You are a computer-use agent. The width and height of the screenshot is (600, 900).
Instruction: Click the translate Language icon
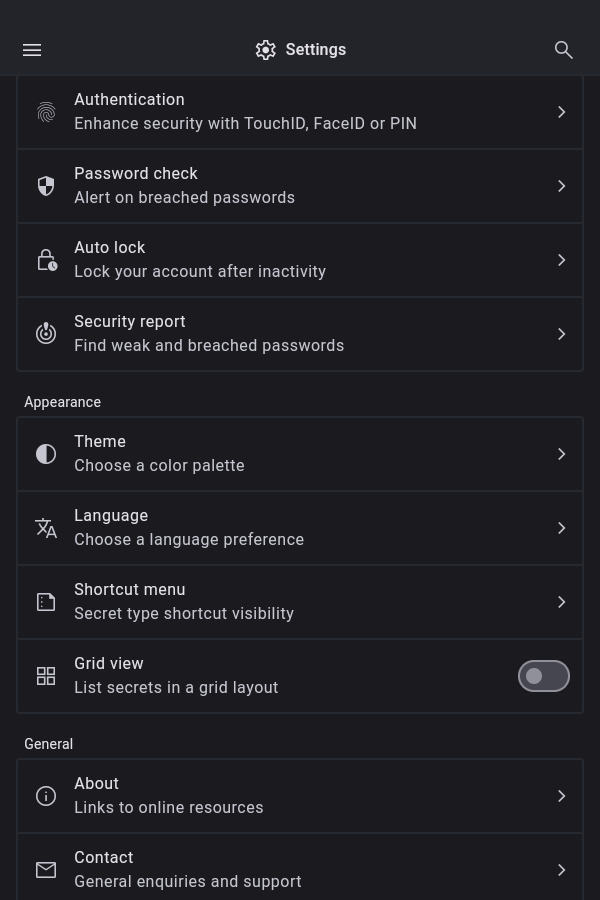pyautogui.click(x=46, y=528)
